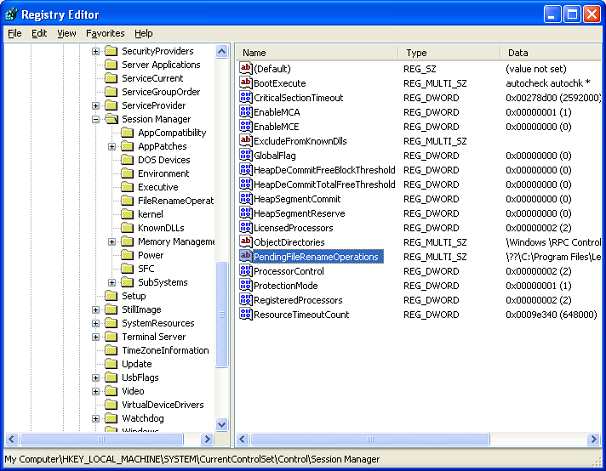This screenshot has width=606, height=471.
Task: Click the RegisteredProcessors DWORD icon
Action: click(245, 300)
